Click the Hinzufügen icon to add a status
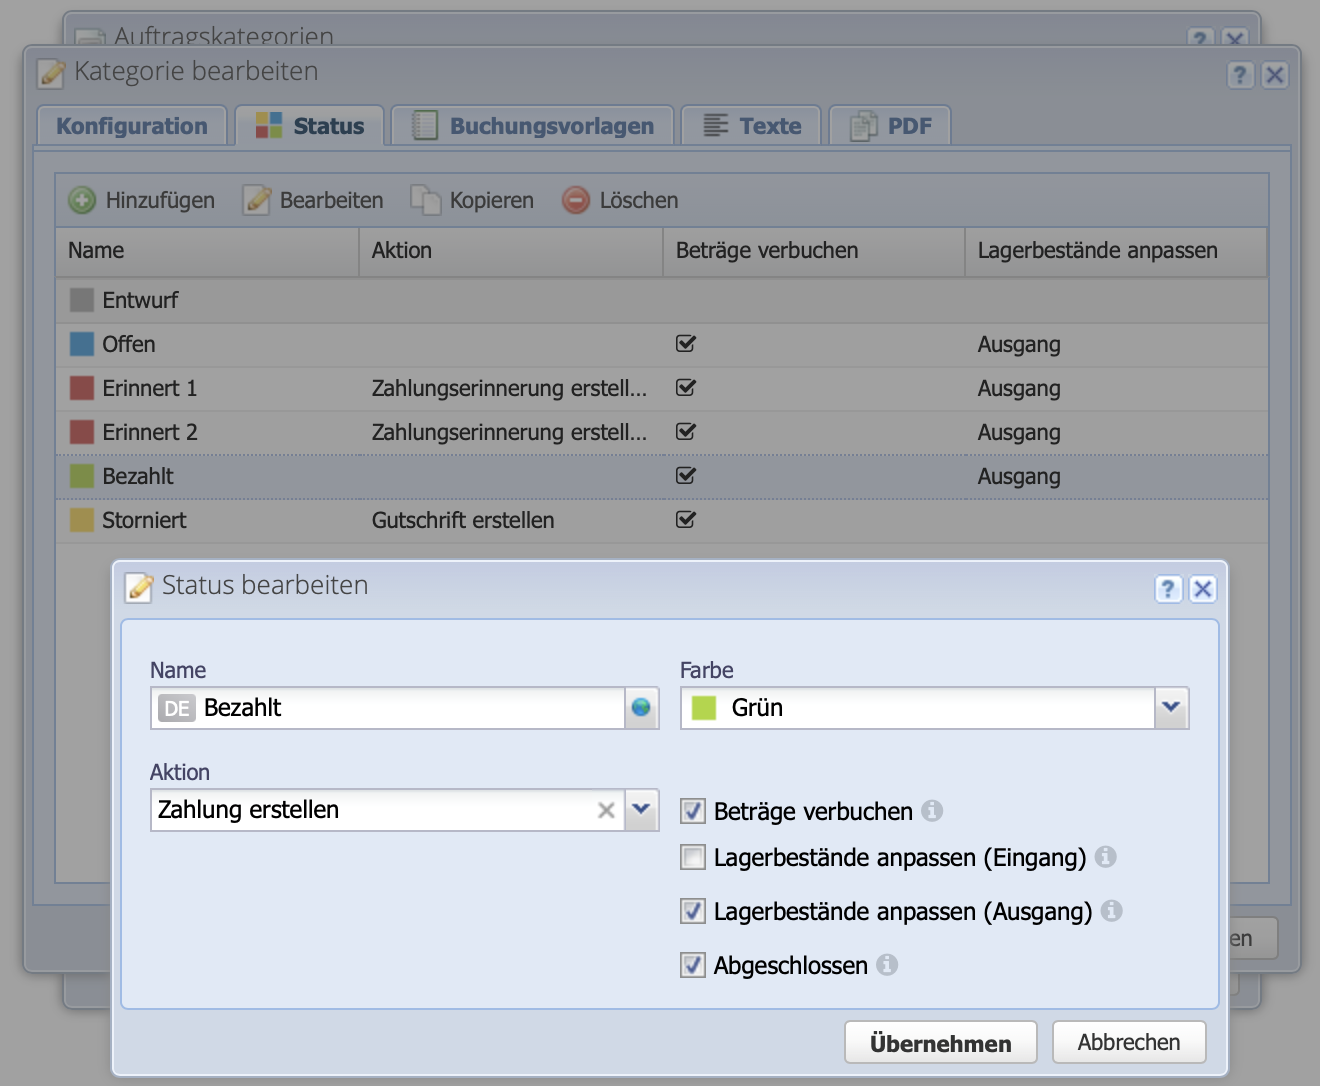1320x1086 pixels. point(80,200)
